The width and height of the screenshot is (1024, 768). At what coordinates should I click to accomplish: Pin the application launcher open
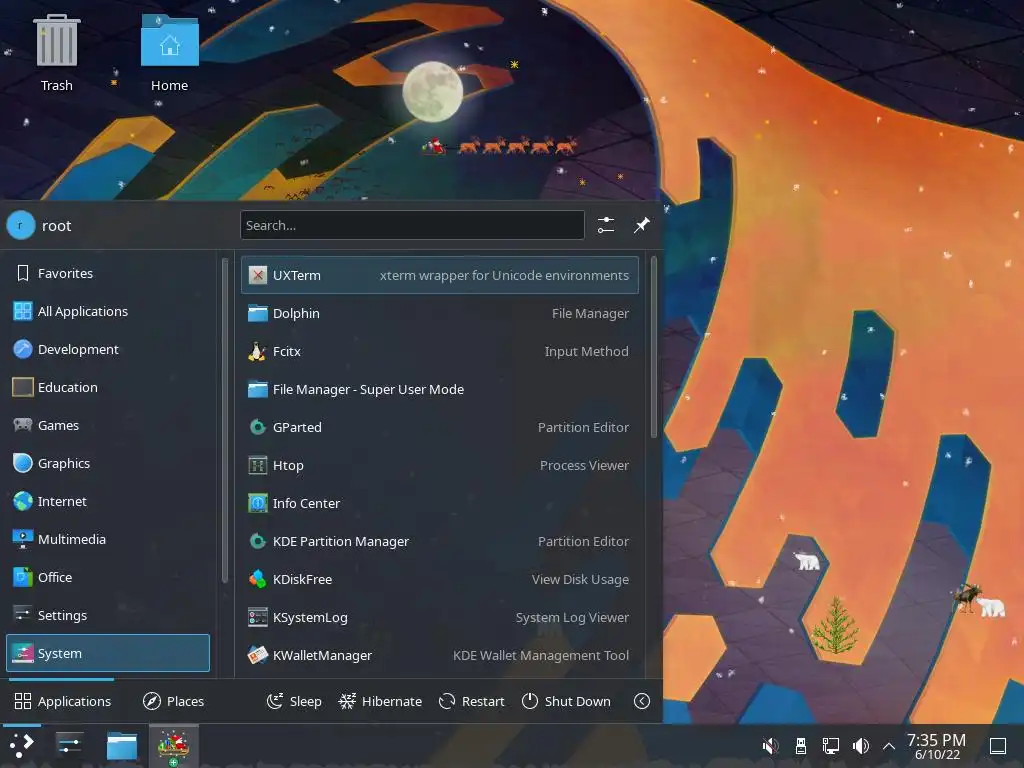642,225
